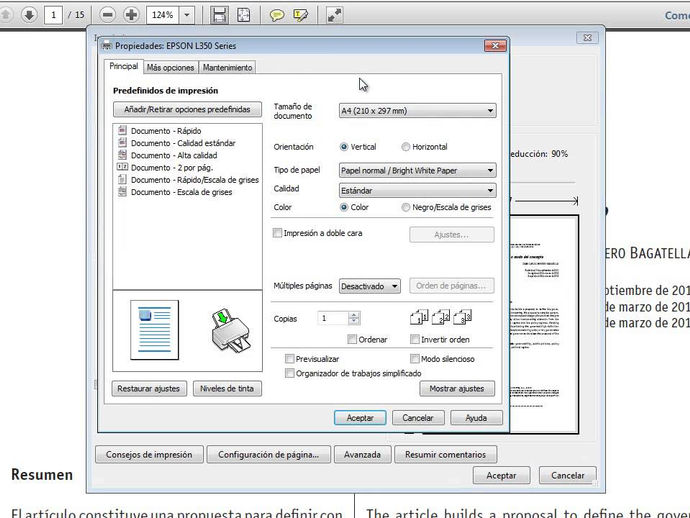Click Configuración de página button

268,455
